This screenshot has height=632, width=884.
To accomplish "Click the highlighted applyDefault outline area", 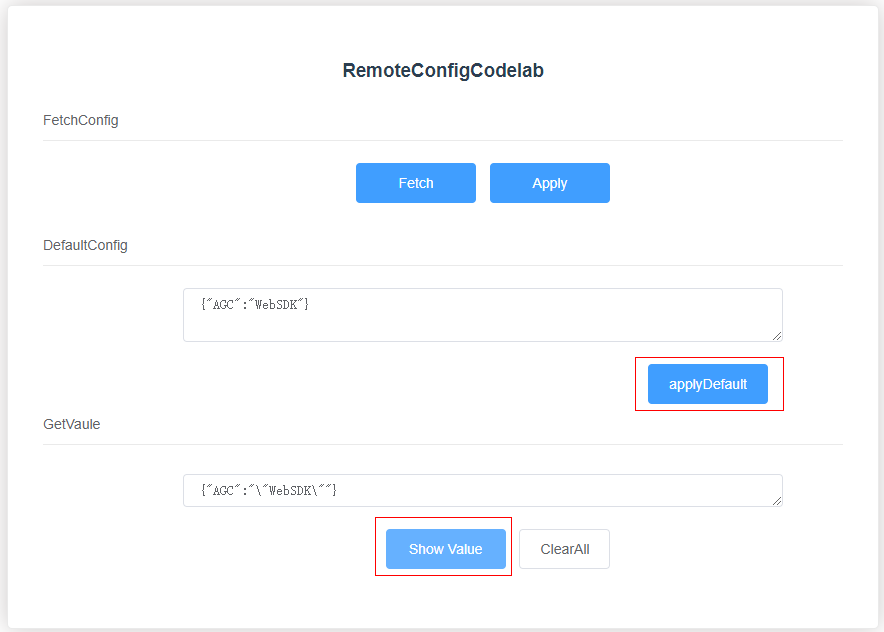I will [709, 384].
